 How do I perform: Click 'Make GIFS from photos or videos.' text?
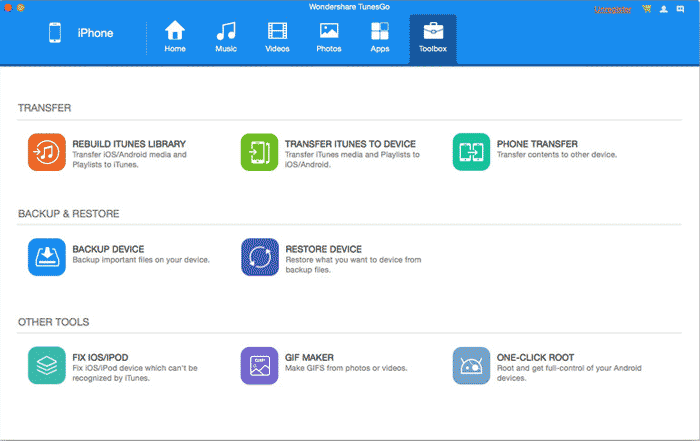346,368
